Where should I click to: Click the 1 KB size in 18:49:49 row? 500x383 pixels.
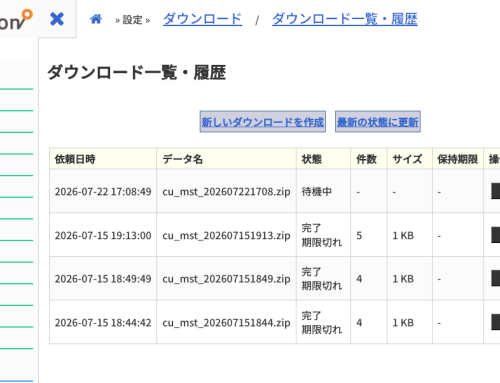point(403,279)
